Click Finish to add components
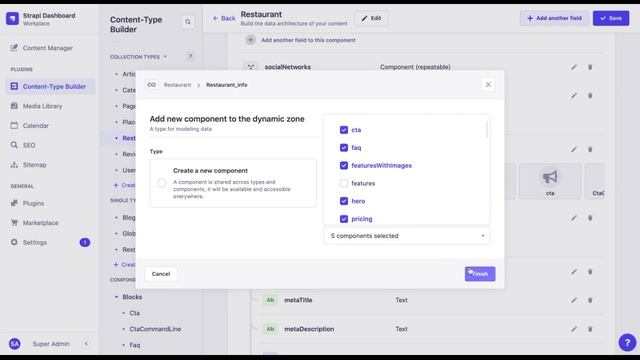Screen dimensions: 640x360 click(480, 274)
